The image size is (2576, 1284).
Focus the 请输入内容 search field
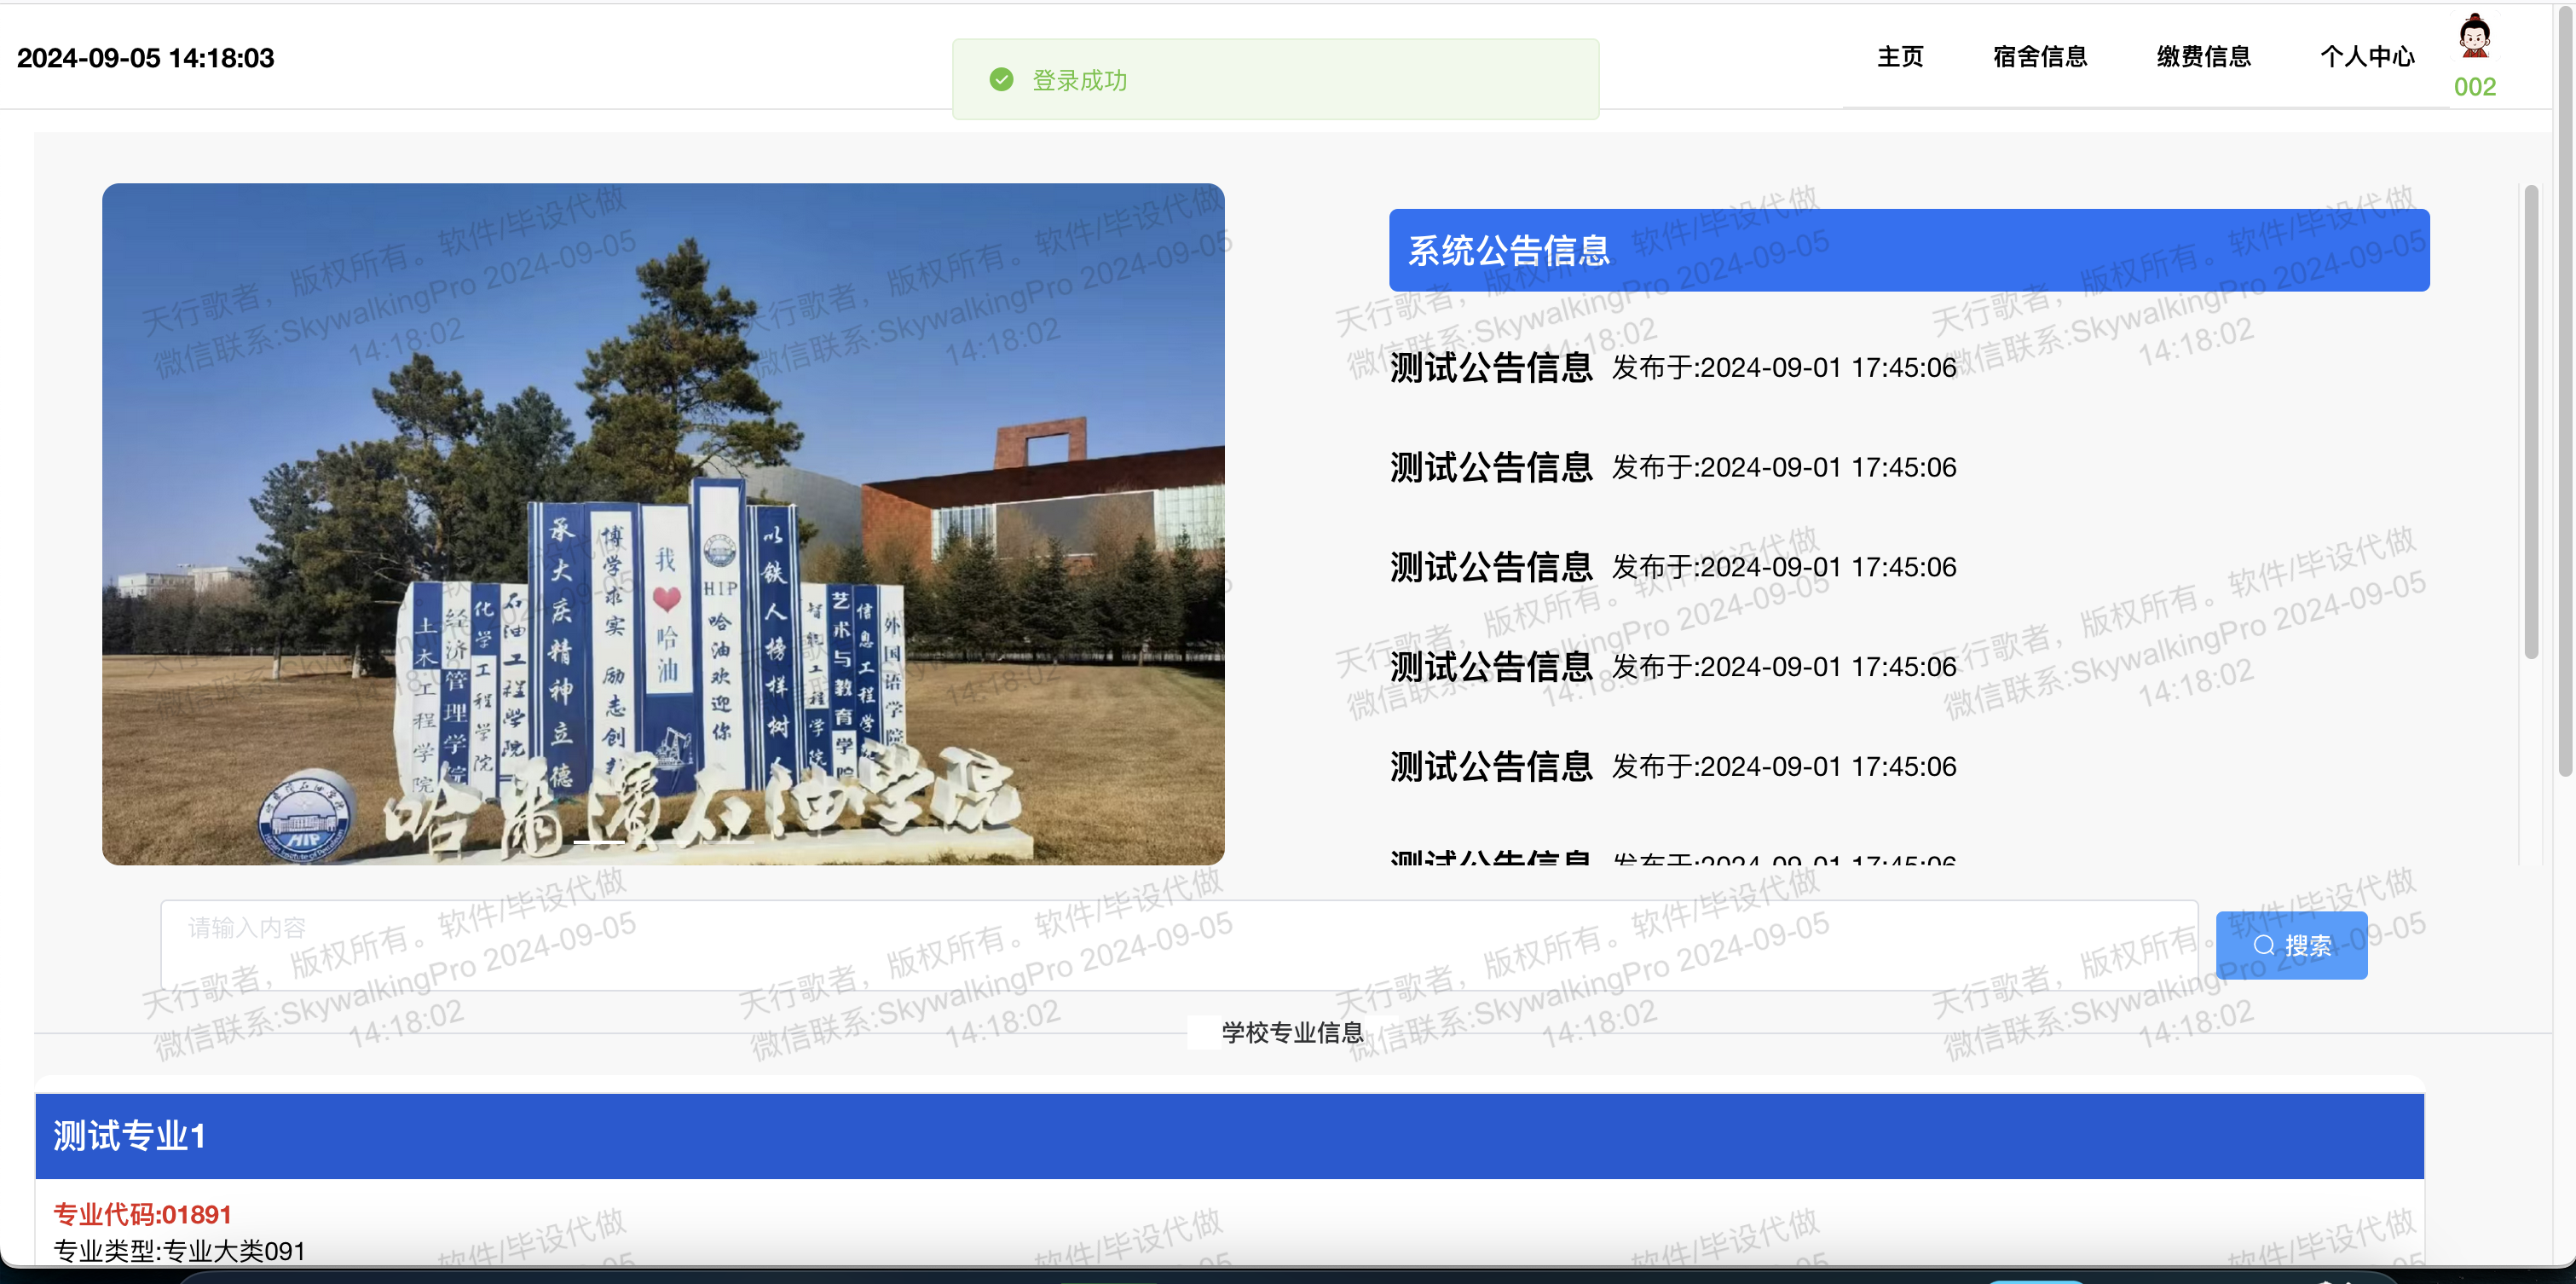1179,945
